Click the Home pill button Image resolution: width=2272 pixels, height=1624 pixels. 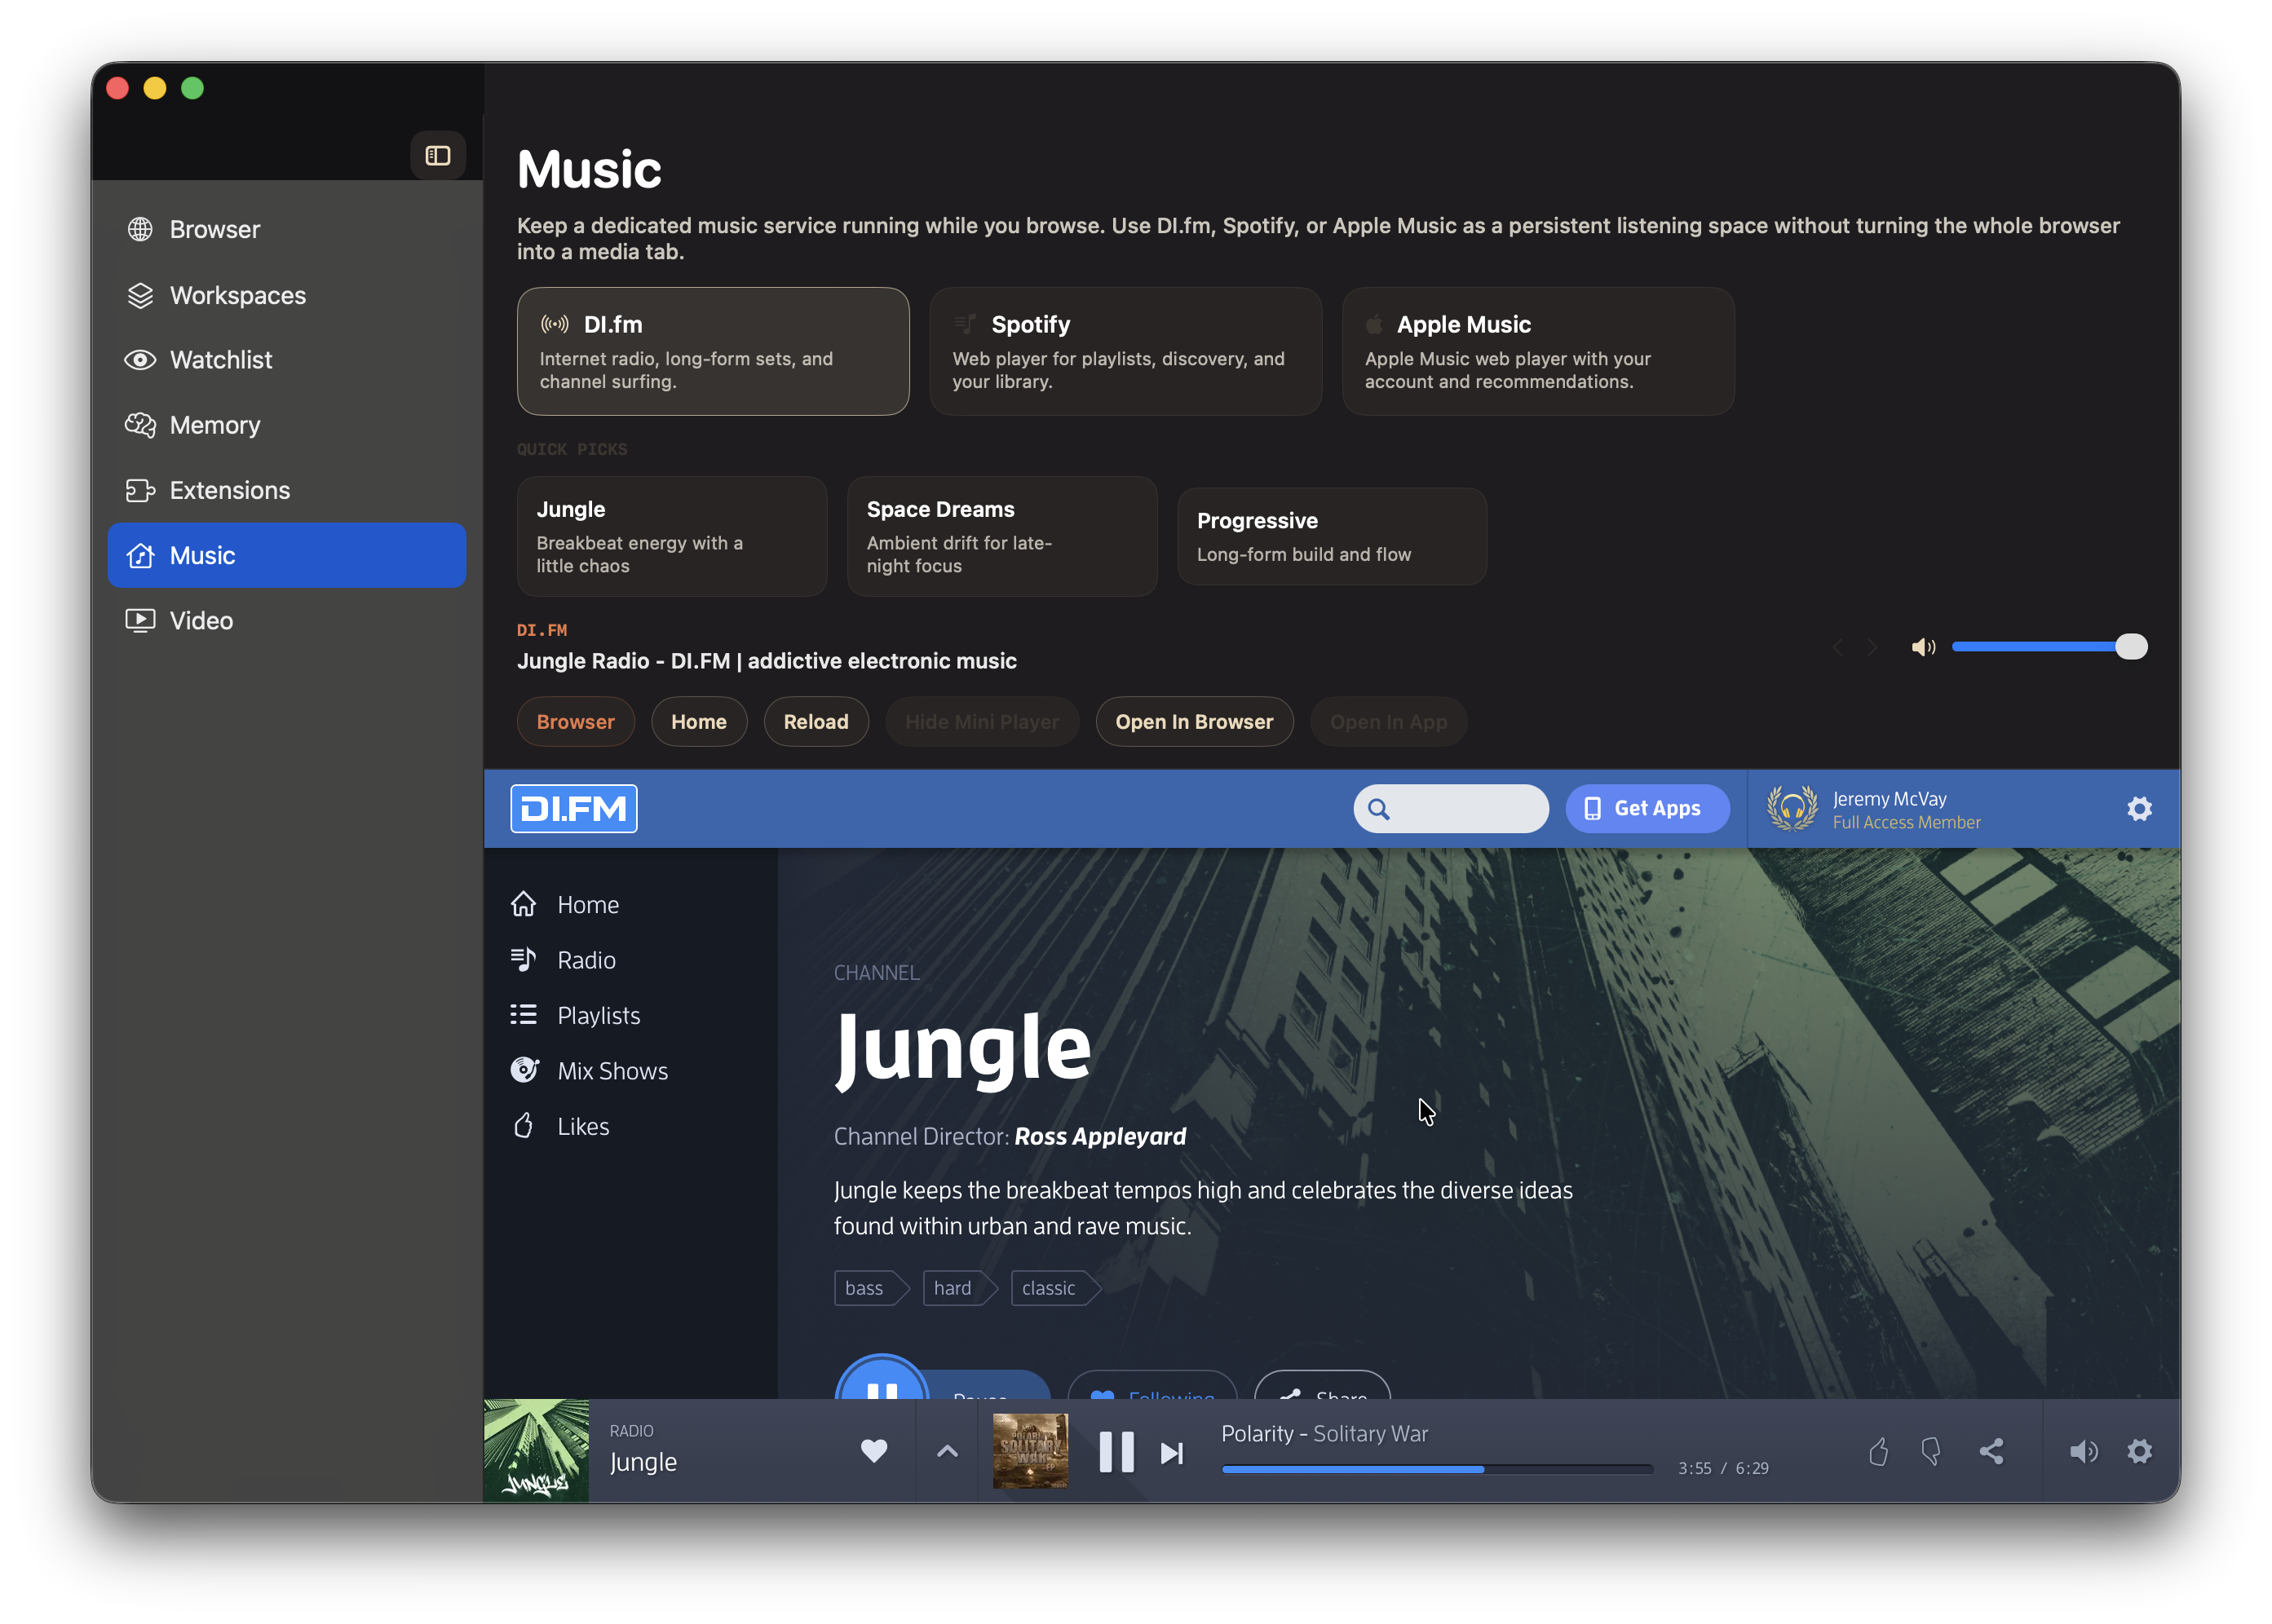(699, 722)
